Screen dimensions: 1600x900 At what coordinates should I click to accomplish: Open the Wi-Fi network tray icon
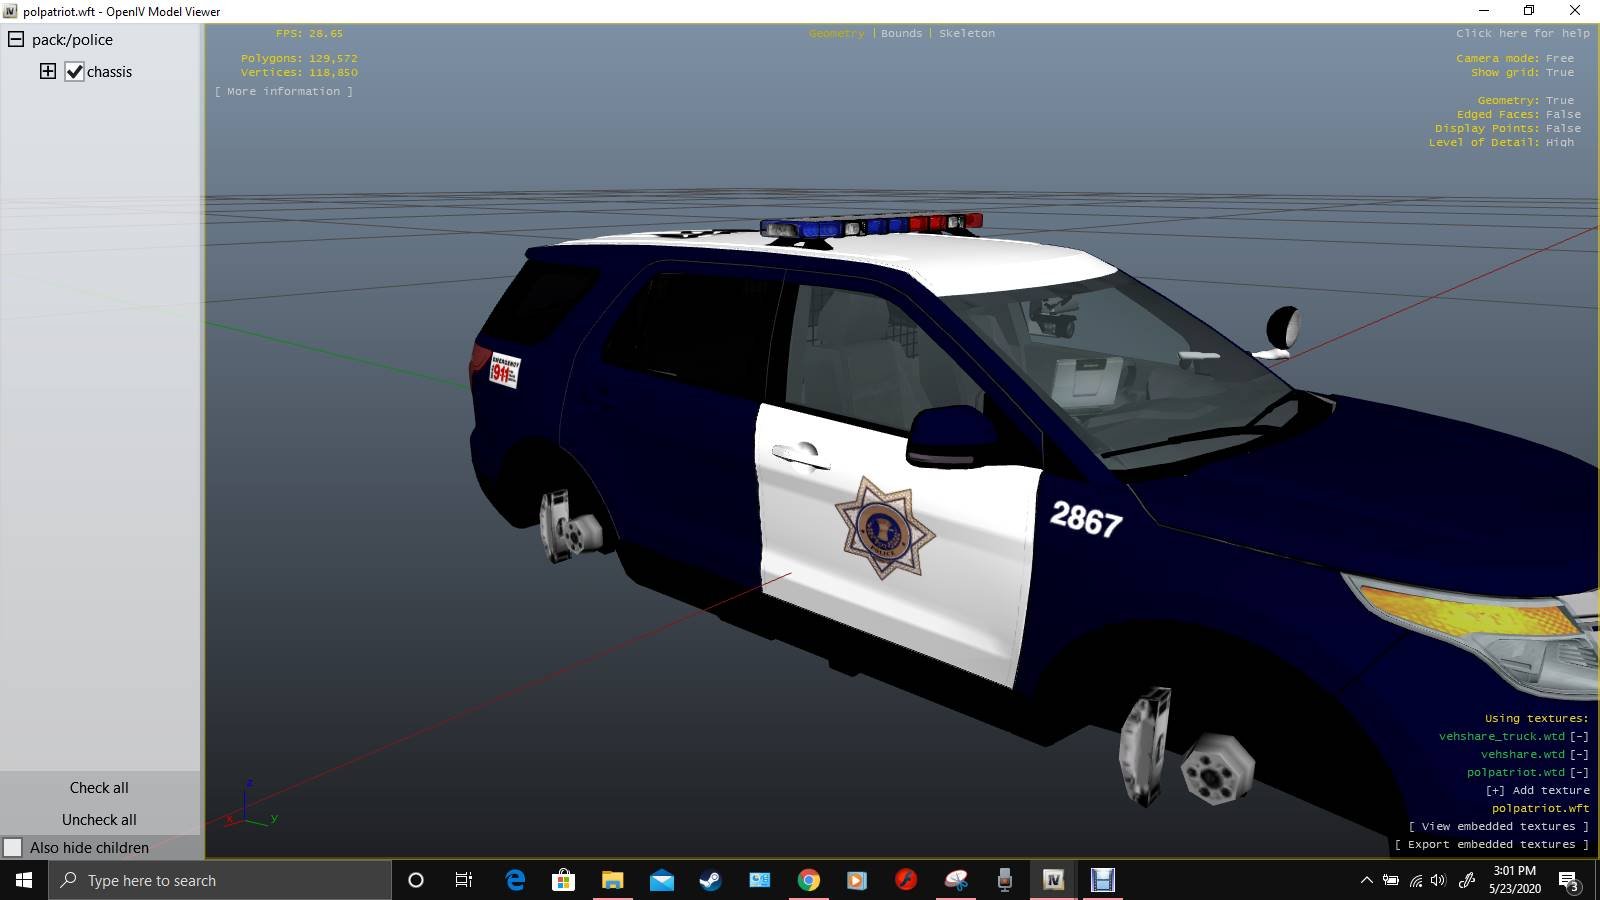pyautogui.click(x=1416, y=880)
